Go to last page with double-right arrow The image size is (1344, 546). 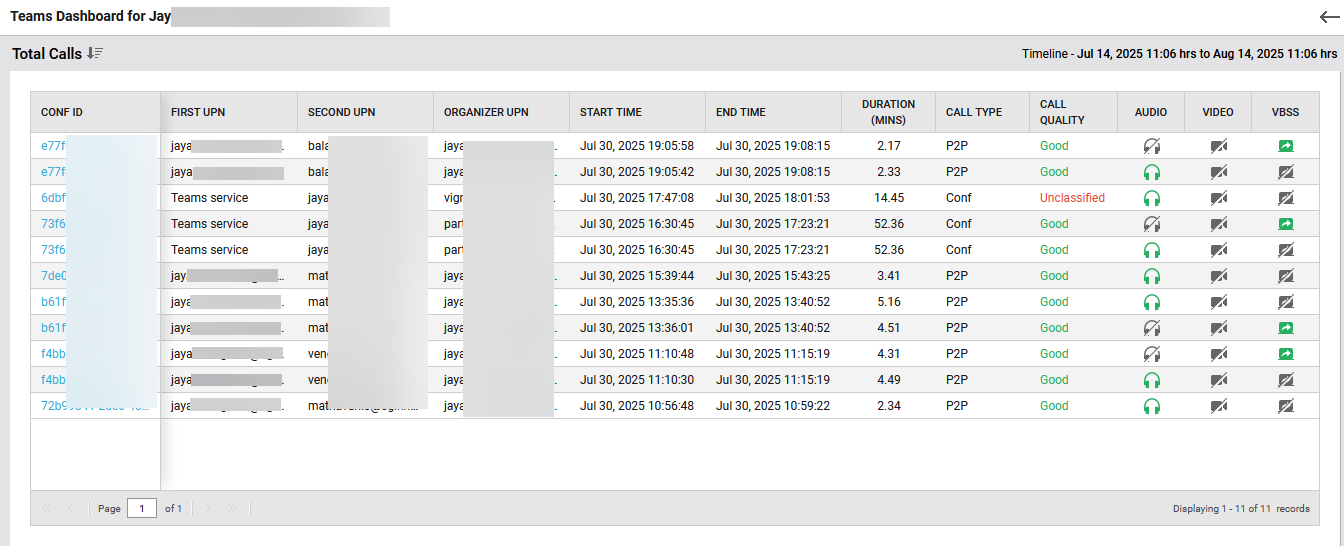[232, 508]
